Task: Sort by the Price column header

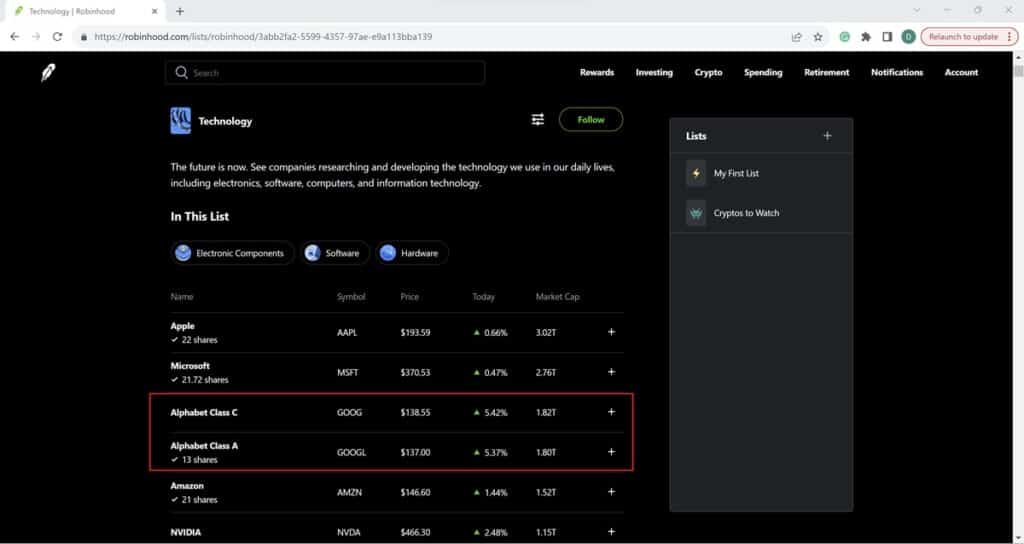Action: [x=409, y=296]
